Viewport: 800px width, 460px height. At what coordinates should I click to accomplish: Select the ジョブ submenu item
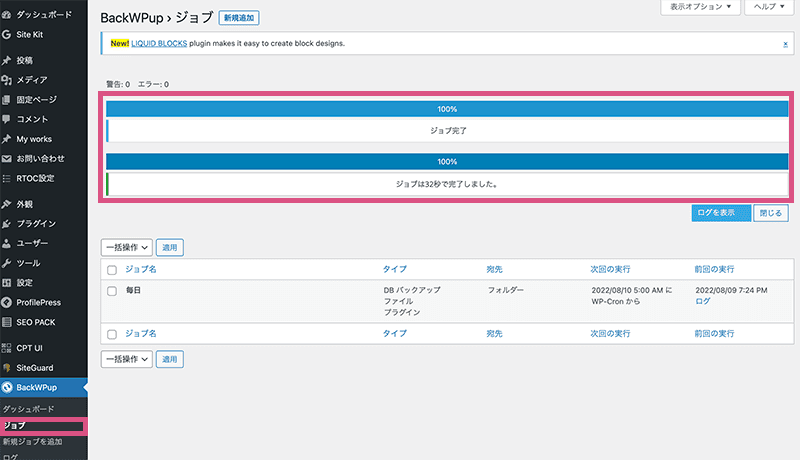(14, 425)
